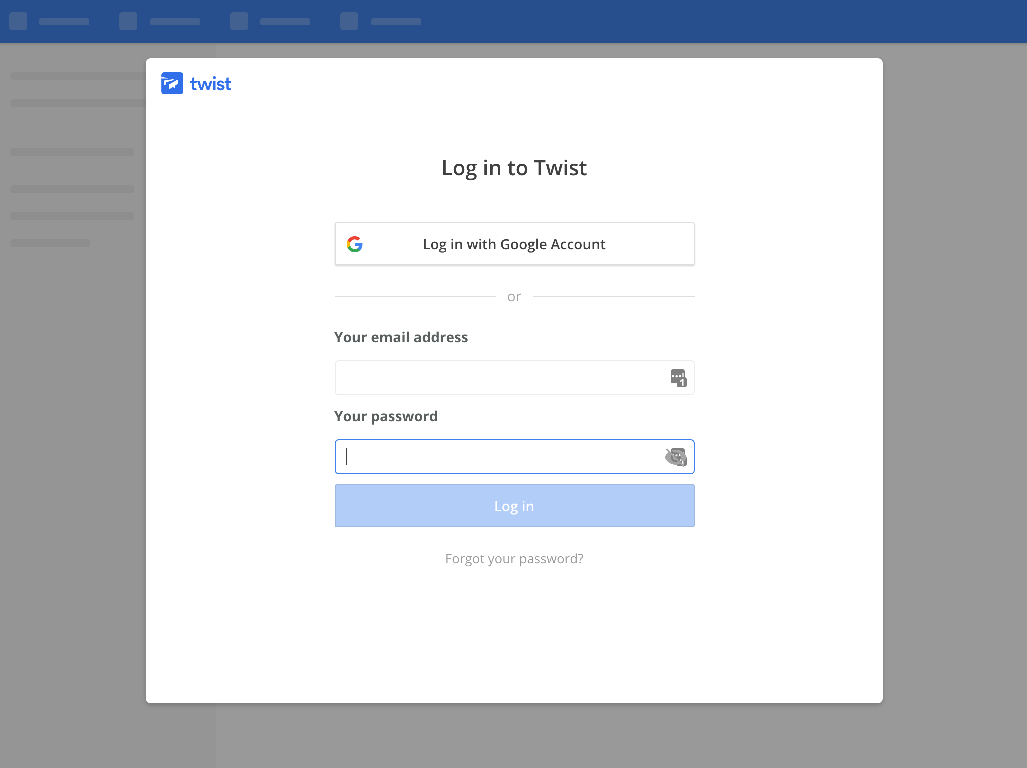
Task: Toggle password visibility eye icon
Action: 676,456
